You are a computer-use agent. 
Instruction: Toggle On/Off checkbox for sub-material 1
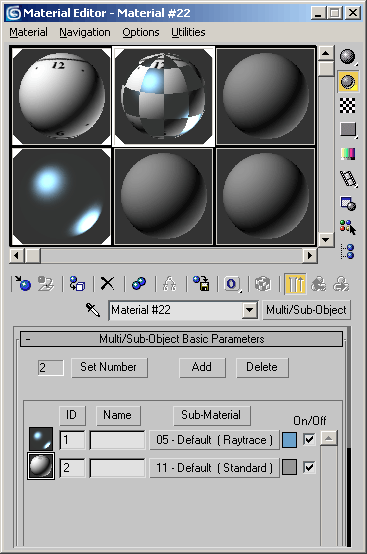(x=309, y=440)
